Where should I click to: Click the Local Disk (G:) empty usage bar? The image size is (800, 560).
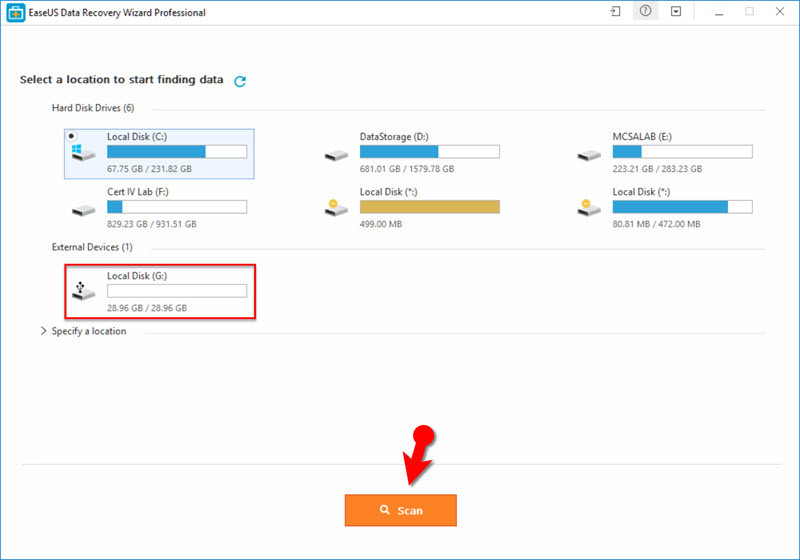177,291
